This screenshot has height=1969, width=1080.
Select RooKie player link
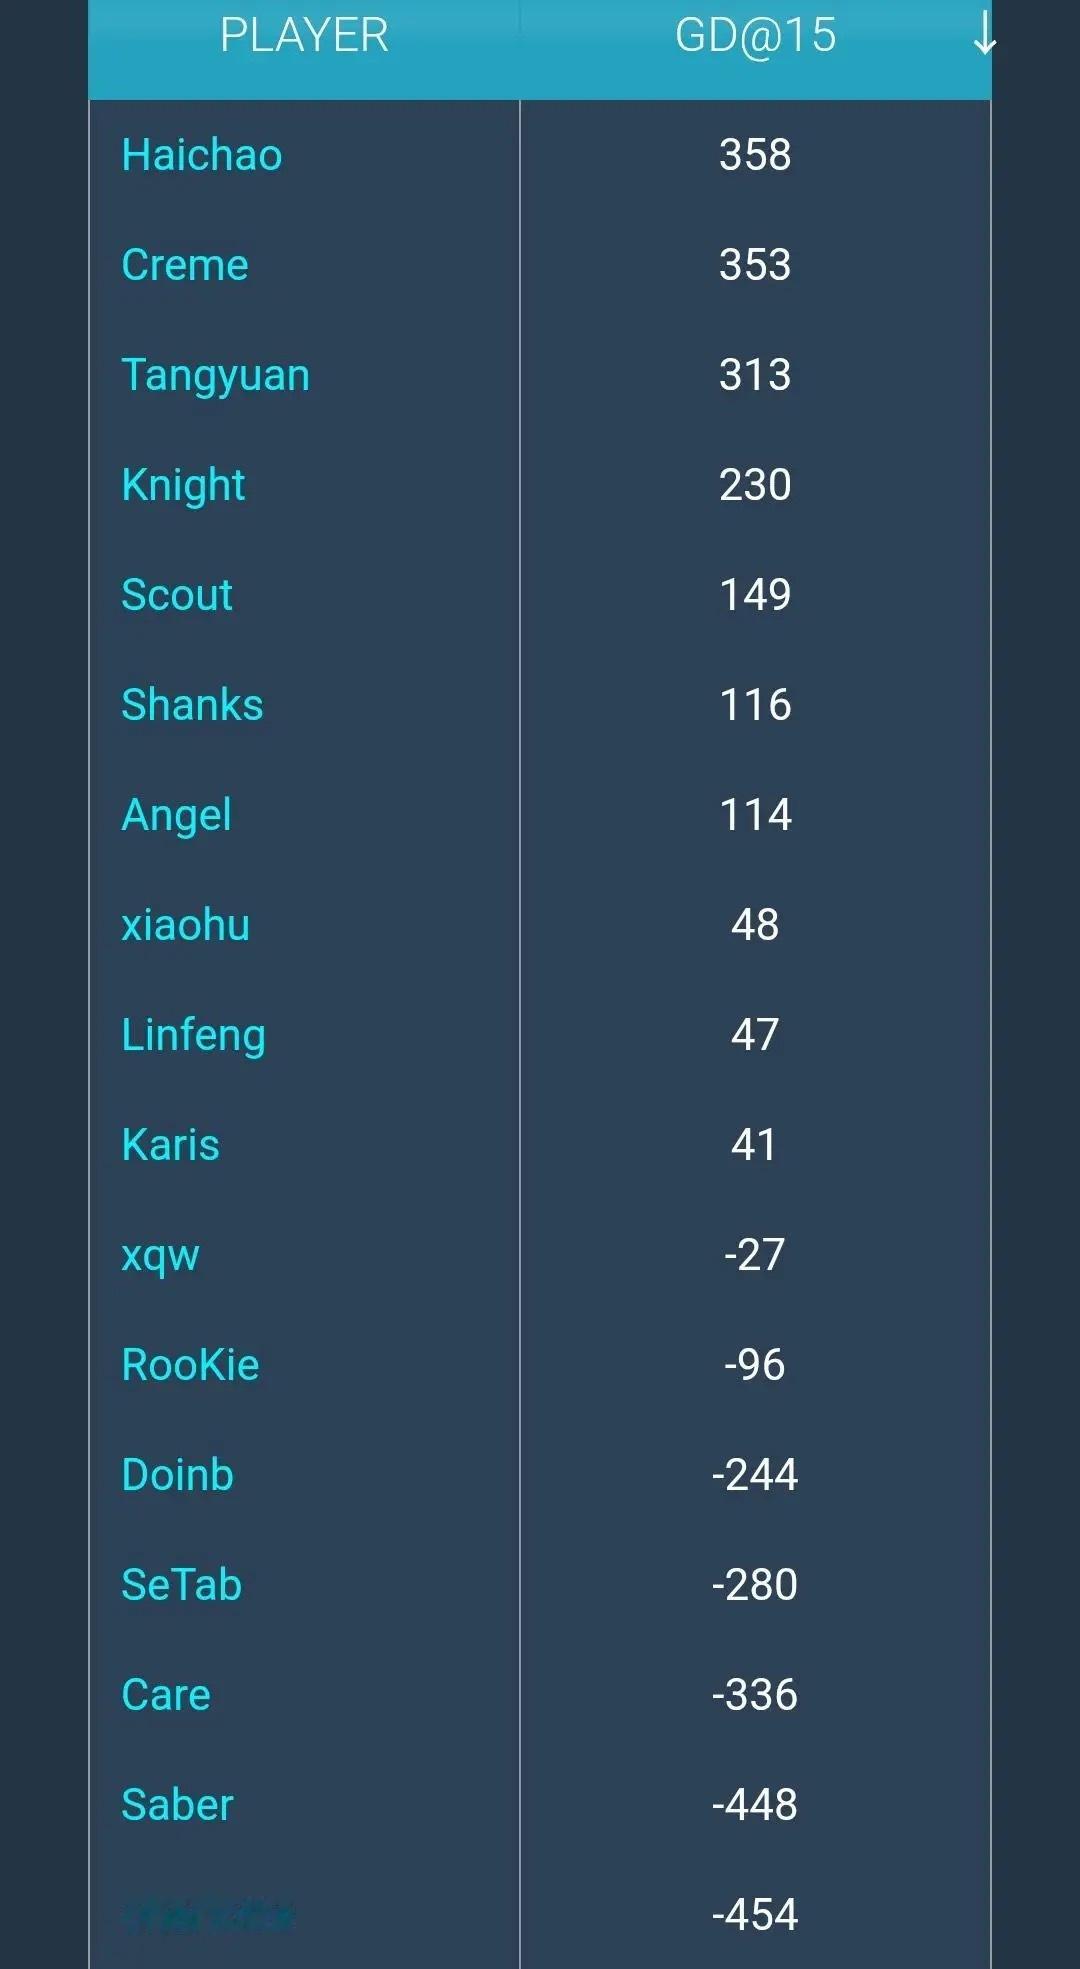(190, 1365)
